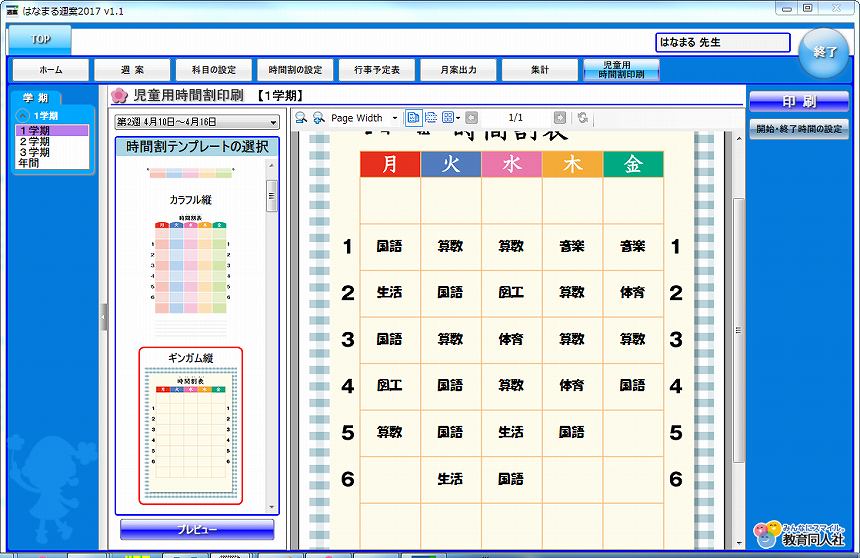Click the zoom out magnifier icon
The image size is (860, 558).
301,118
